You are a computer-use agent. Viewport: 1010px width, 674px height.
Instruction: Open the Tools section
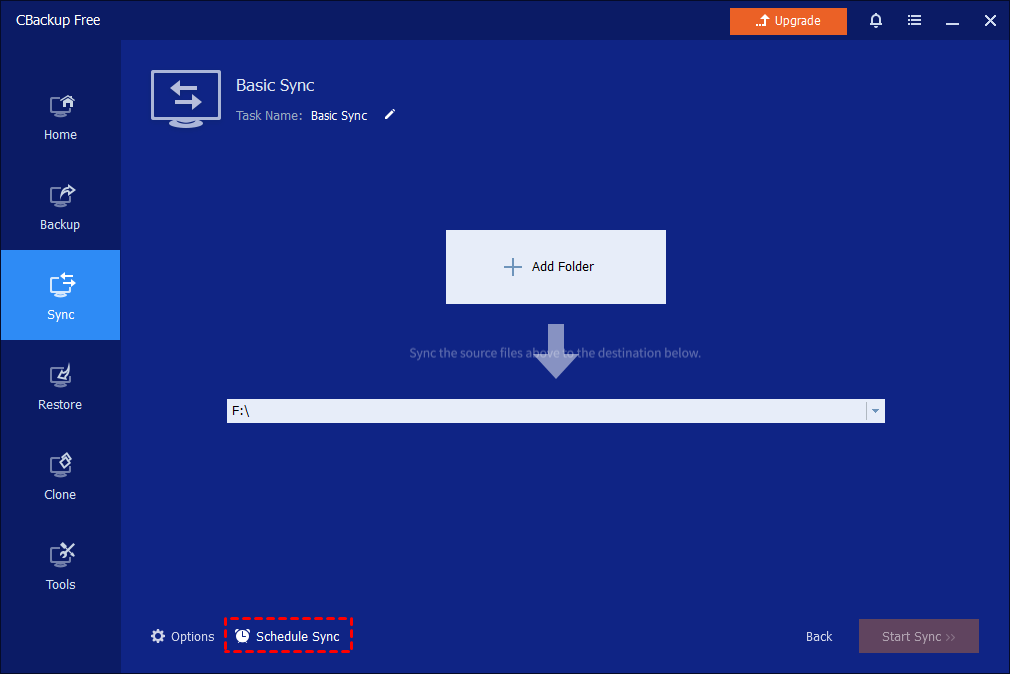tap(60, 566)
